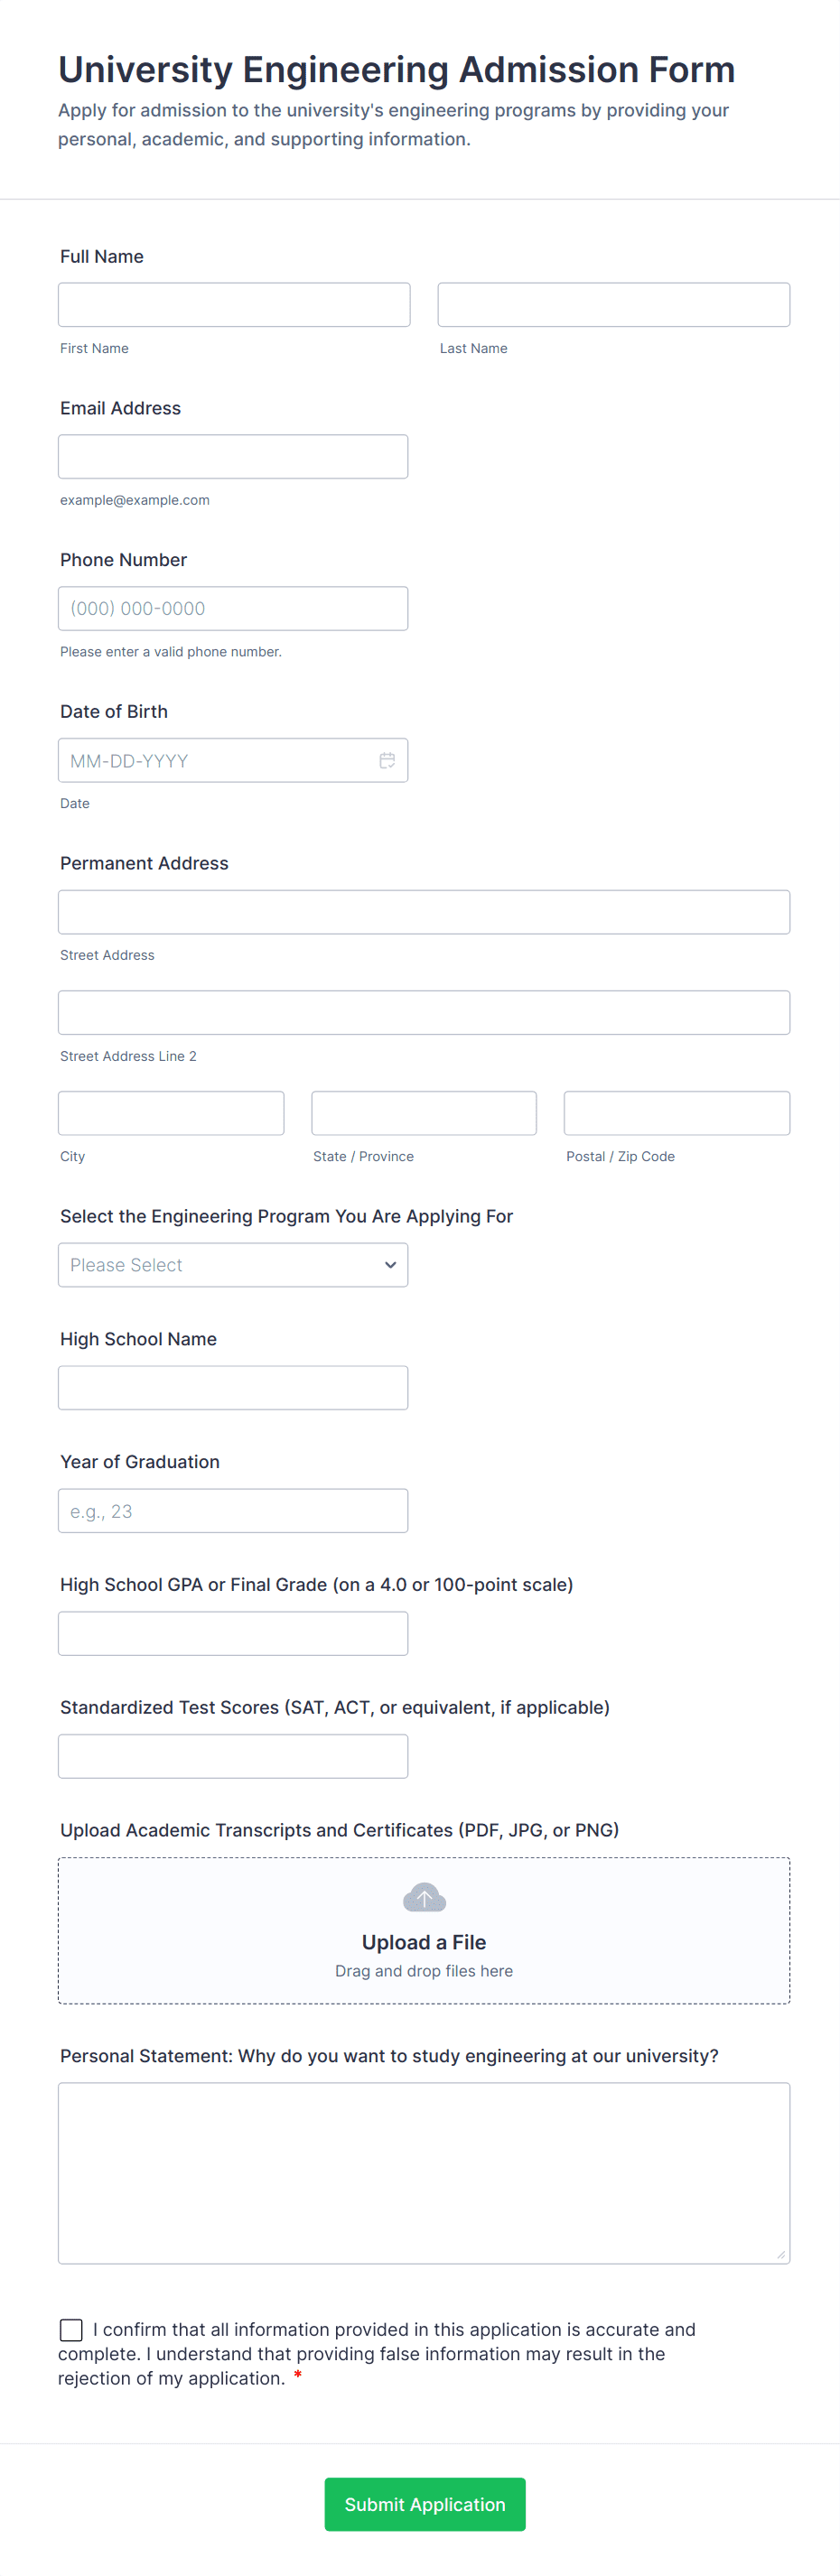Click Upload a File area
The height and width of the screenshot is (2576, 840).
(x=424, y=1929)
